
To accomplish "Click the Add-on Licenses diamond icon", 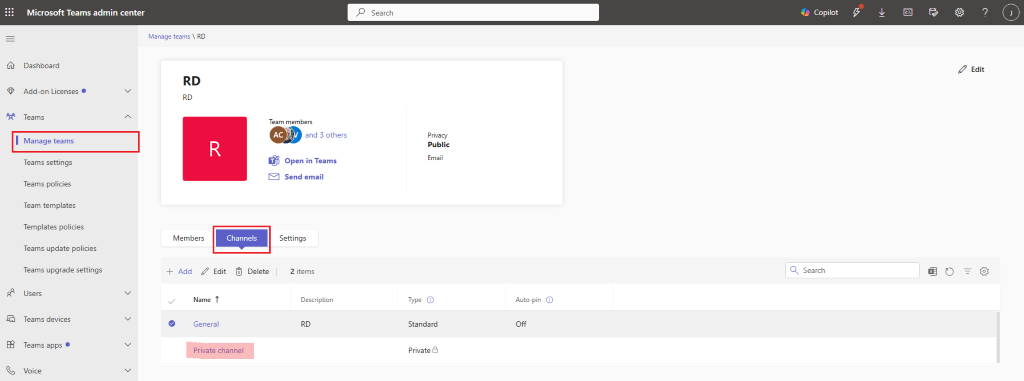I will click(10, 91).
